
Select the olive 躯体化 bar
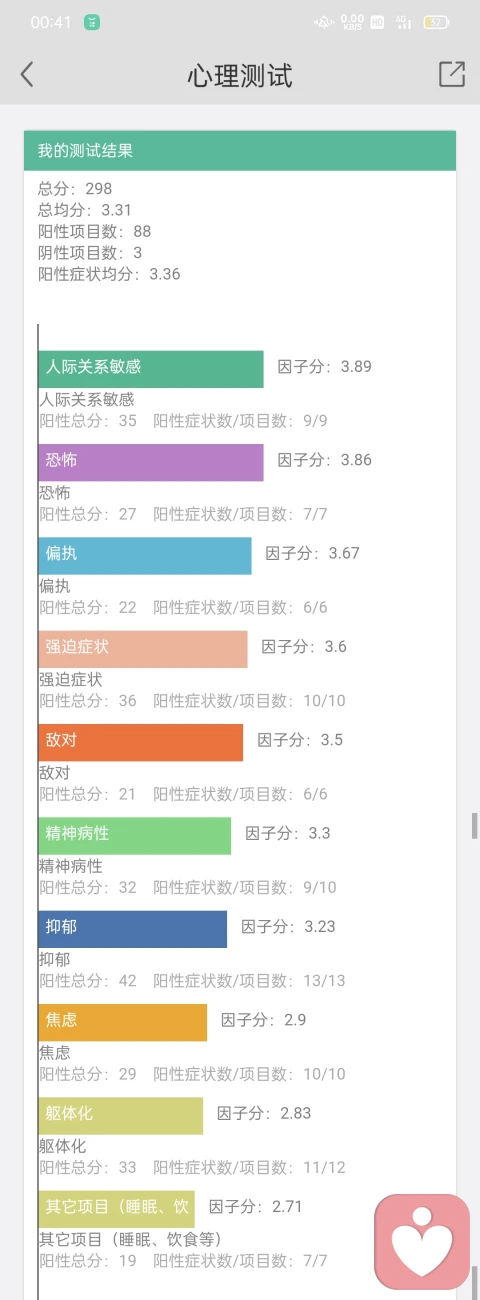pos(121,1115)
